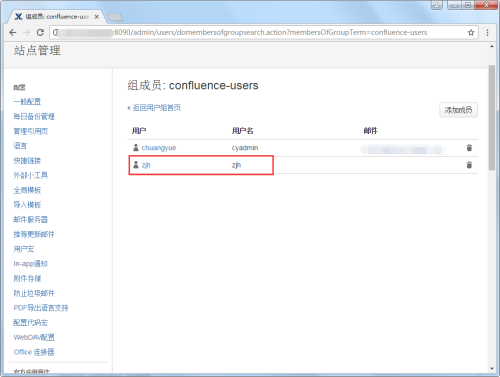
Task: Open the 外部小工具 sidebar link
Action: click(x=31, y=175)
